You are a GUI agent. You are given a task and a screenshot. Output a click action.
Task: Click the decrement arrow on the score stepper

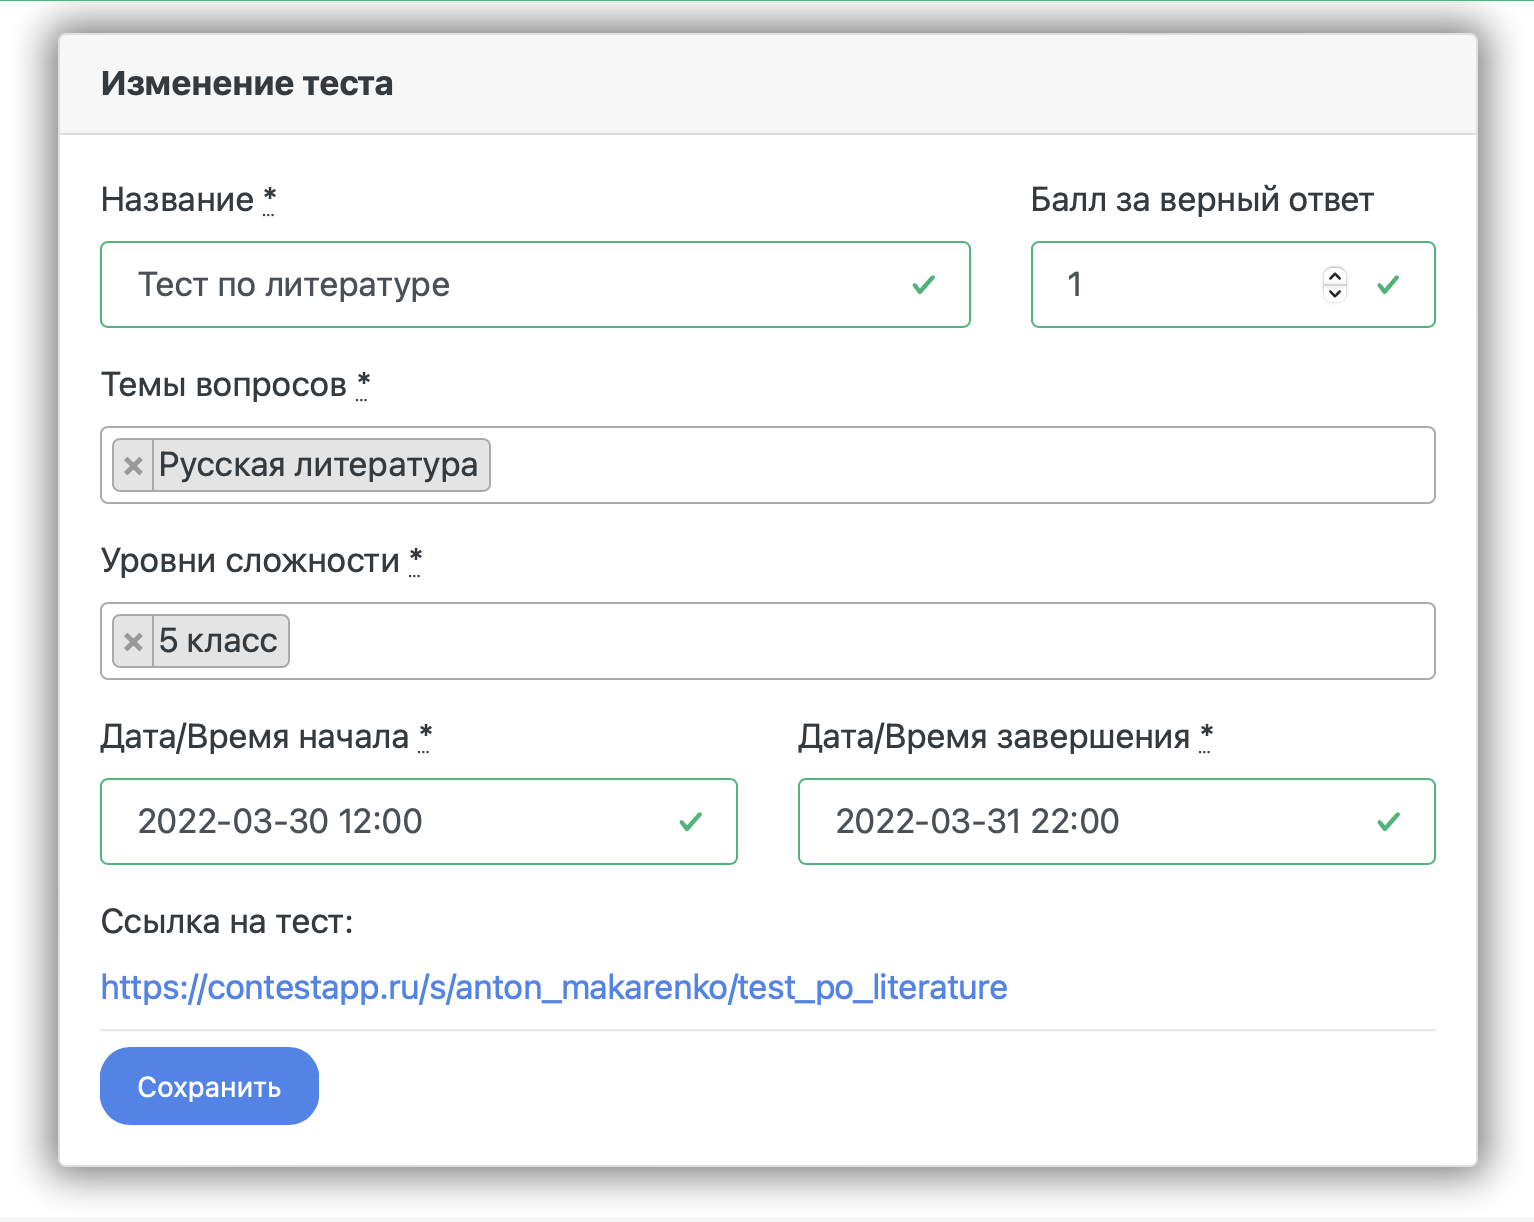pyautogui.click(x=1334, y=293)
